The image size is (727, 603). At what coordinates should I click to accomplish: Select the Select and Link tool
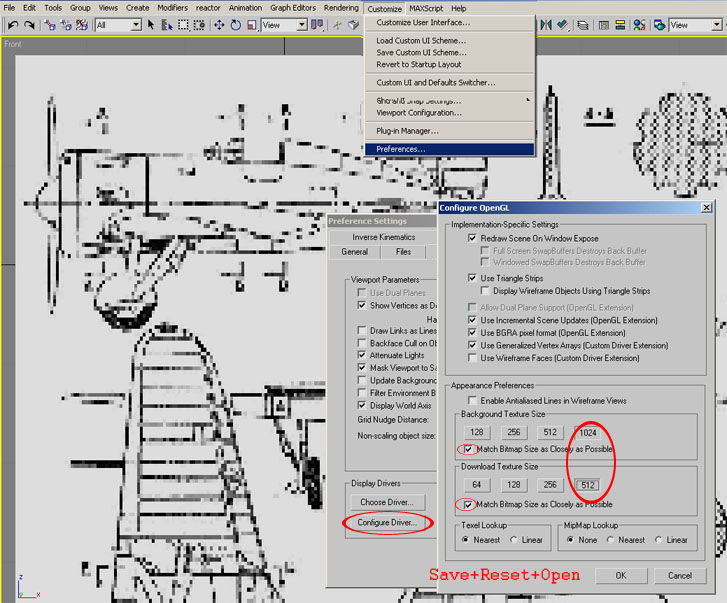click(49, 25)
